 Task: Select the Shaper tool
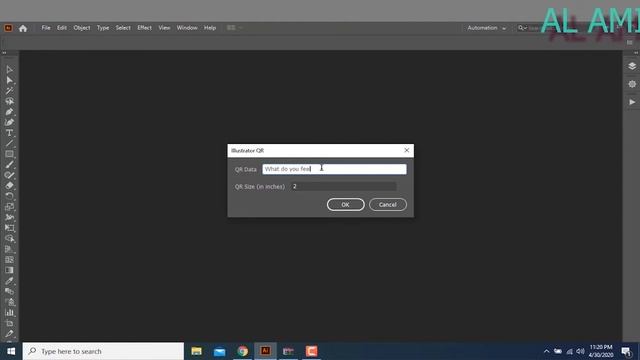click(9, 176)
